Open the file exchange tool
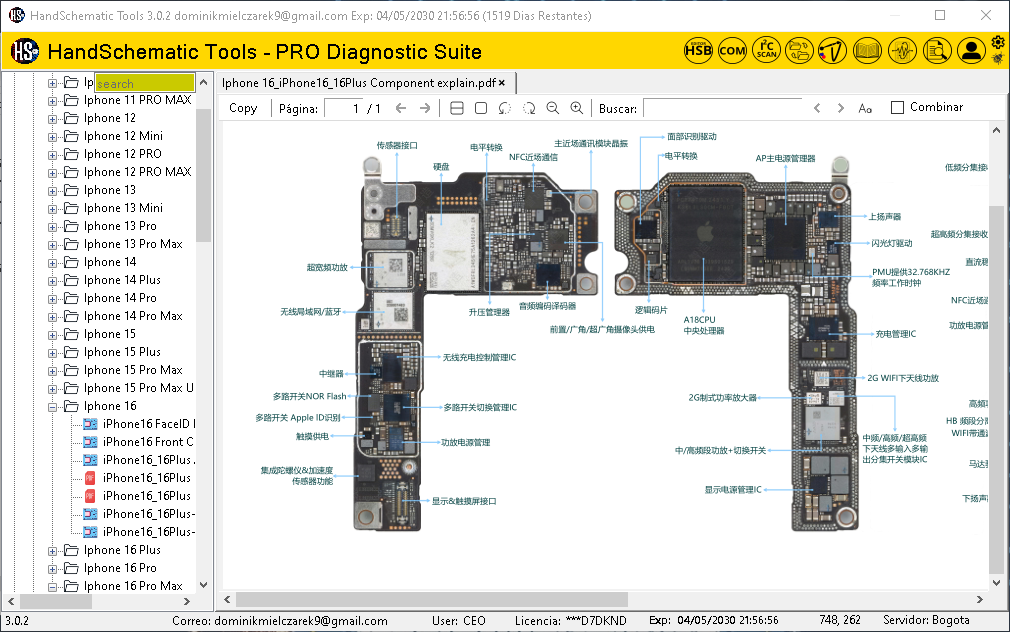 tap(801, 50)
